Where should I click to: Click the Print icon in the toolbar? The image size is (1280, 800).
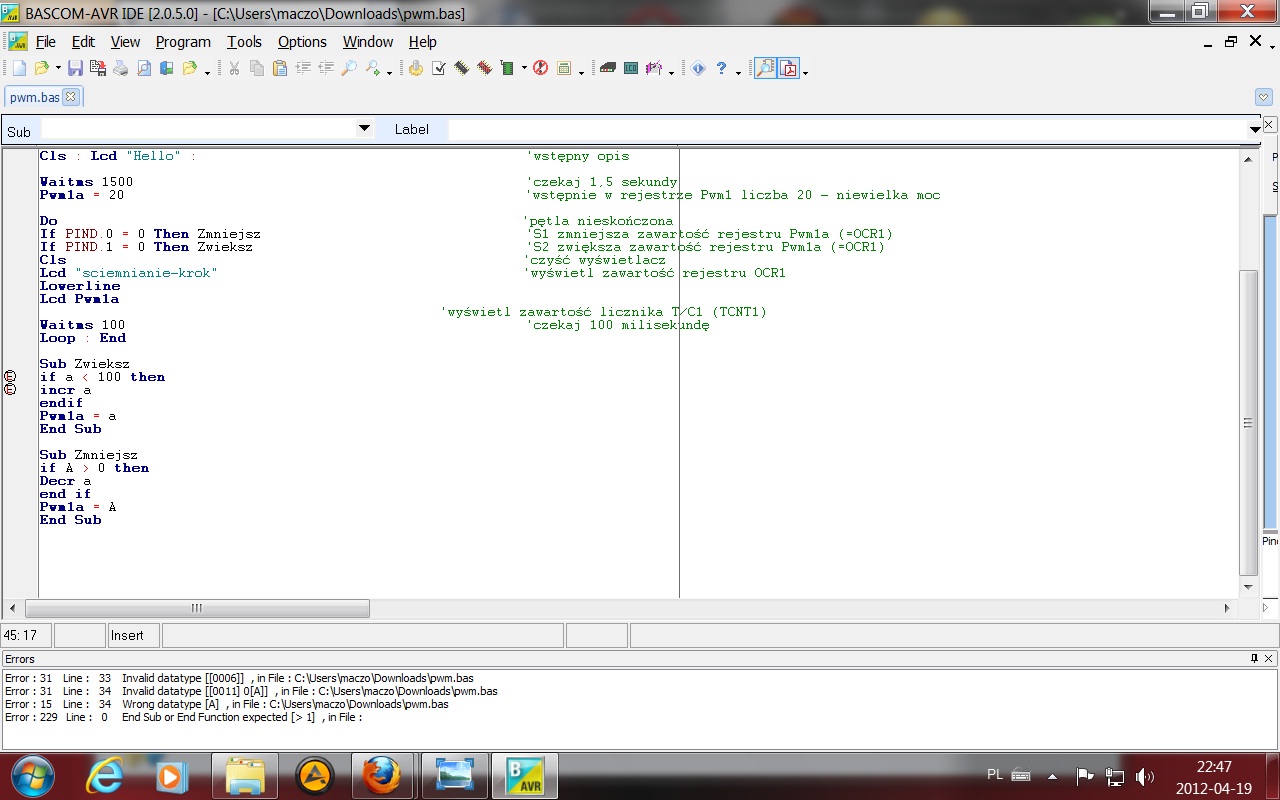(121, 68)
